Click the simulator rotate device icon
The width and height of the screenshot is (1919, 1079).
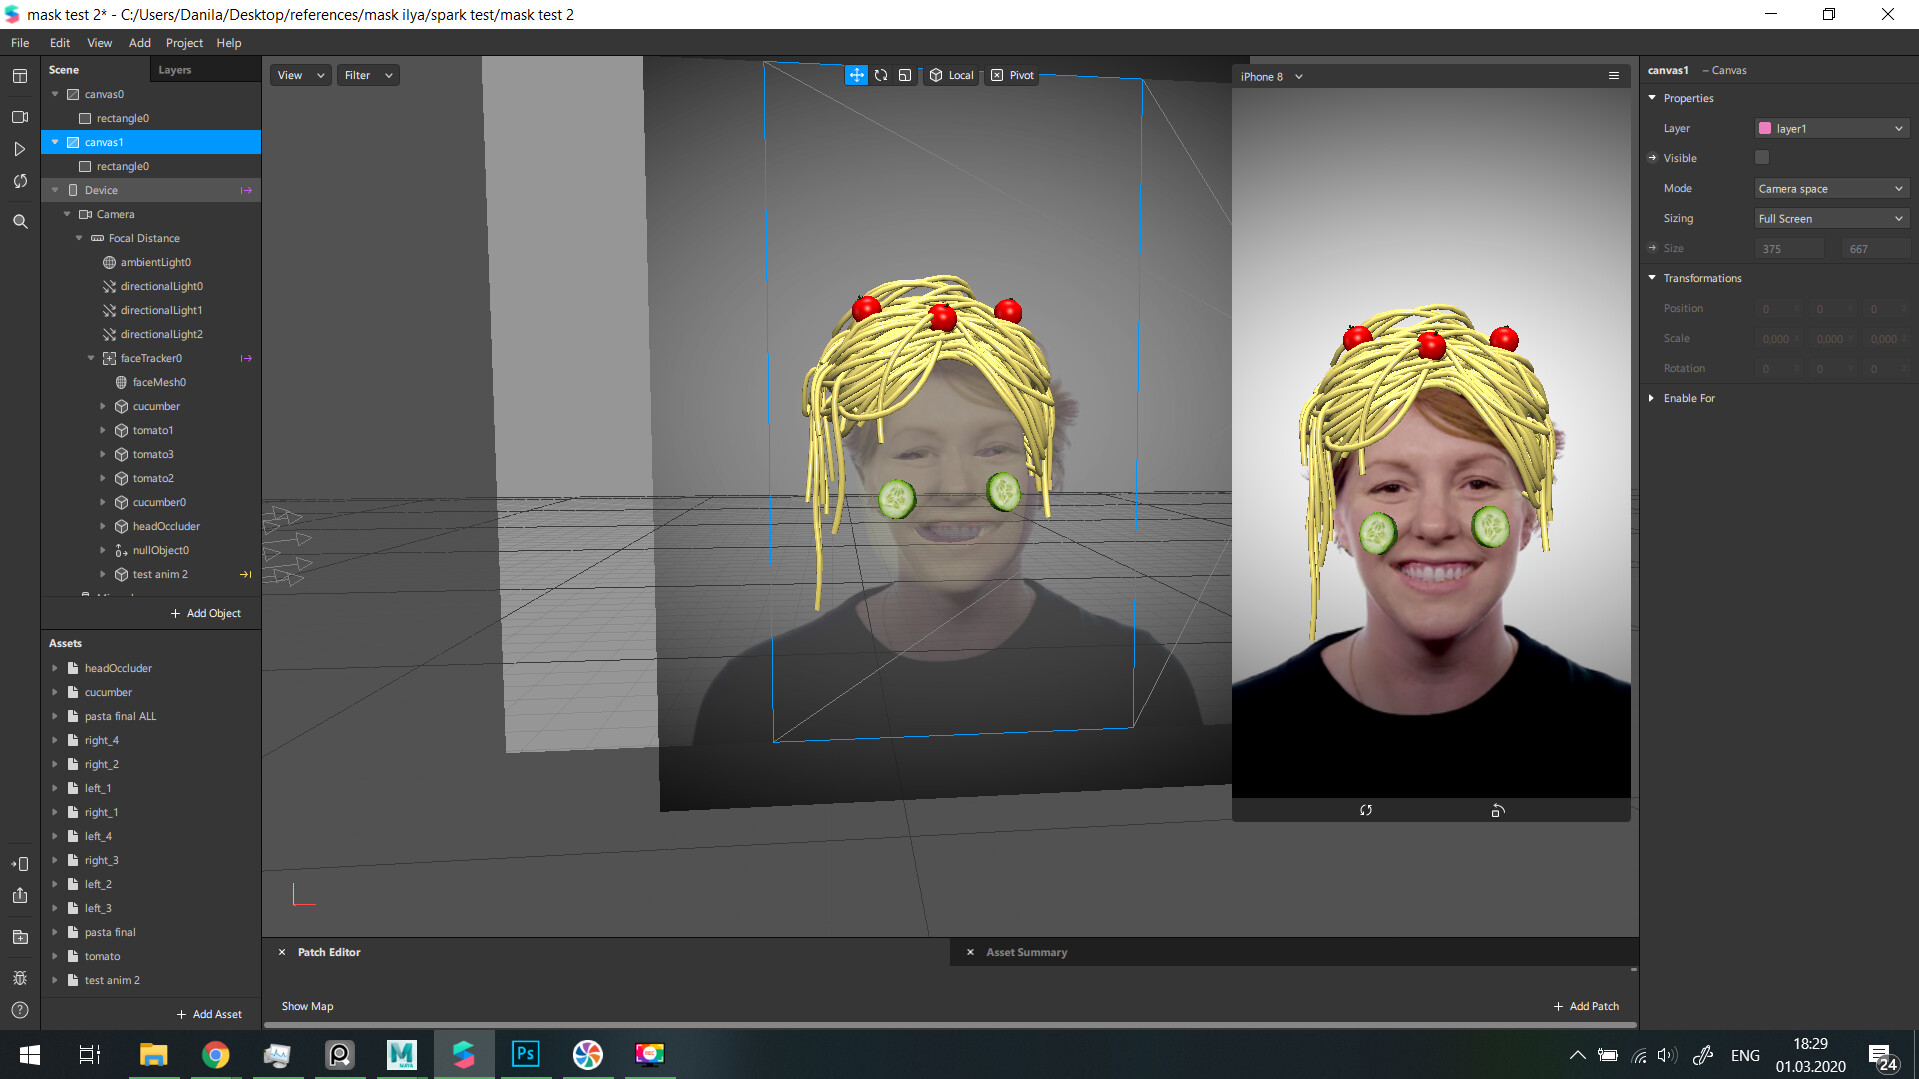pos(1497,810)
